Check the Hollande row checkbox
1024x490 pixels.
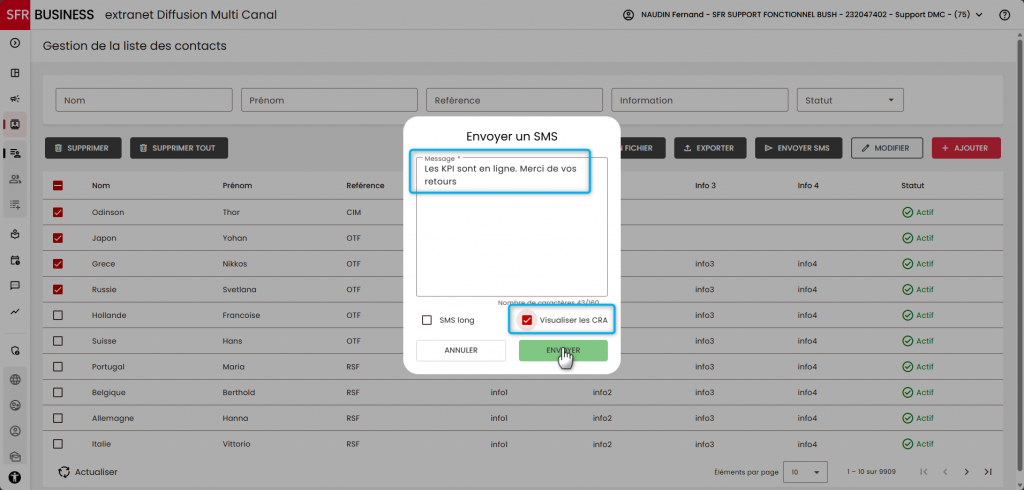point(58,316)
